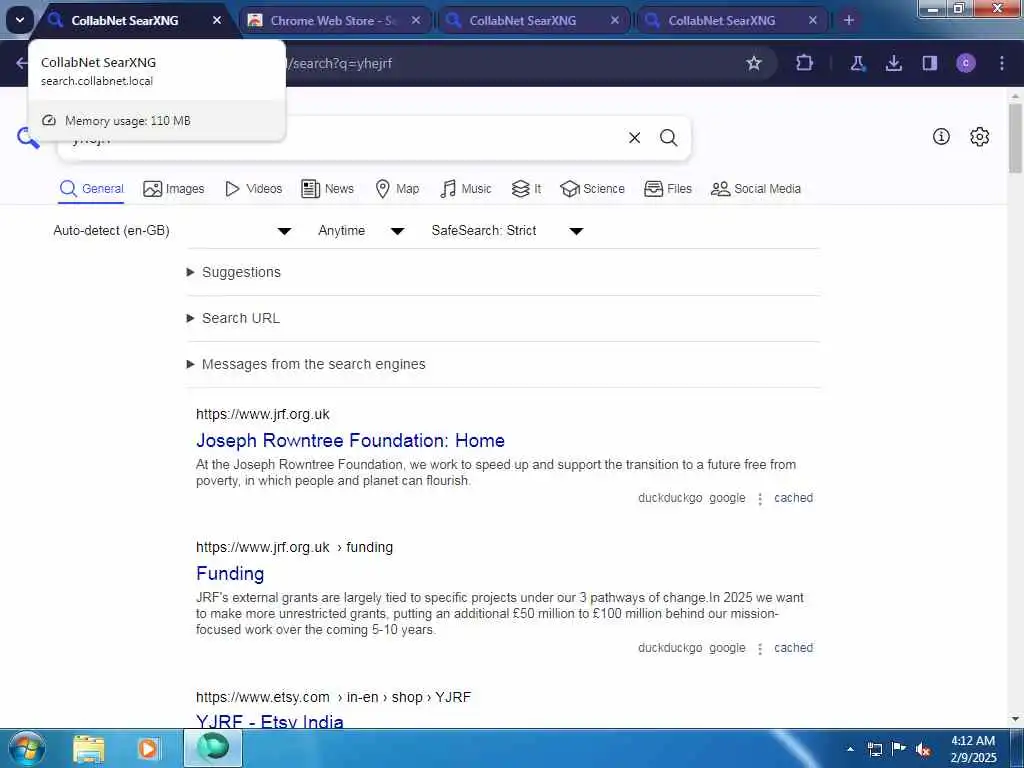Screen dimensions: 1024x768
Task: Open the Auto-detect language dropdown
Action: (172, 231)
